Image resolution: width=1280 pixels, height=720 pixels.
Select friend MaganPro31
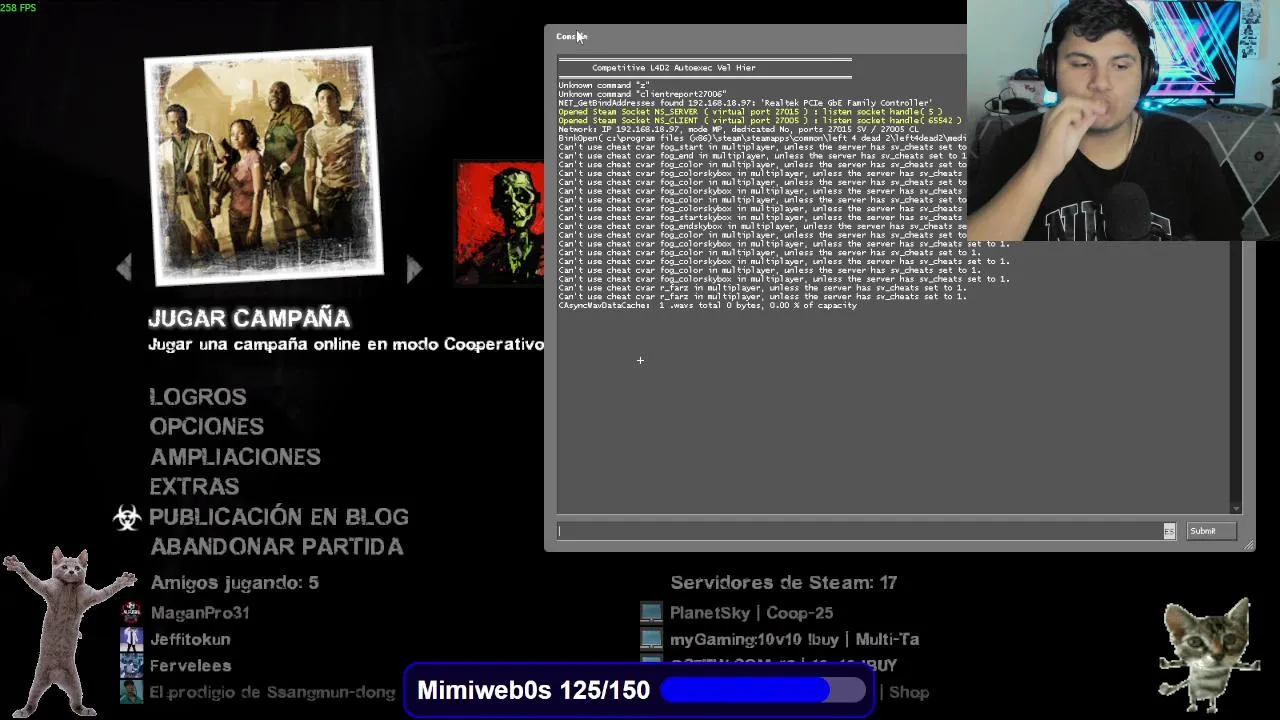200,613
